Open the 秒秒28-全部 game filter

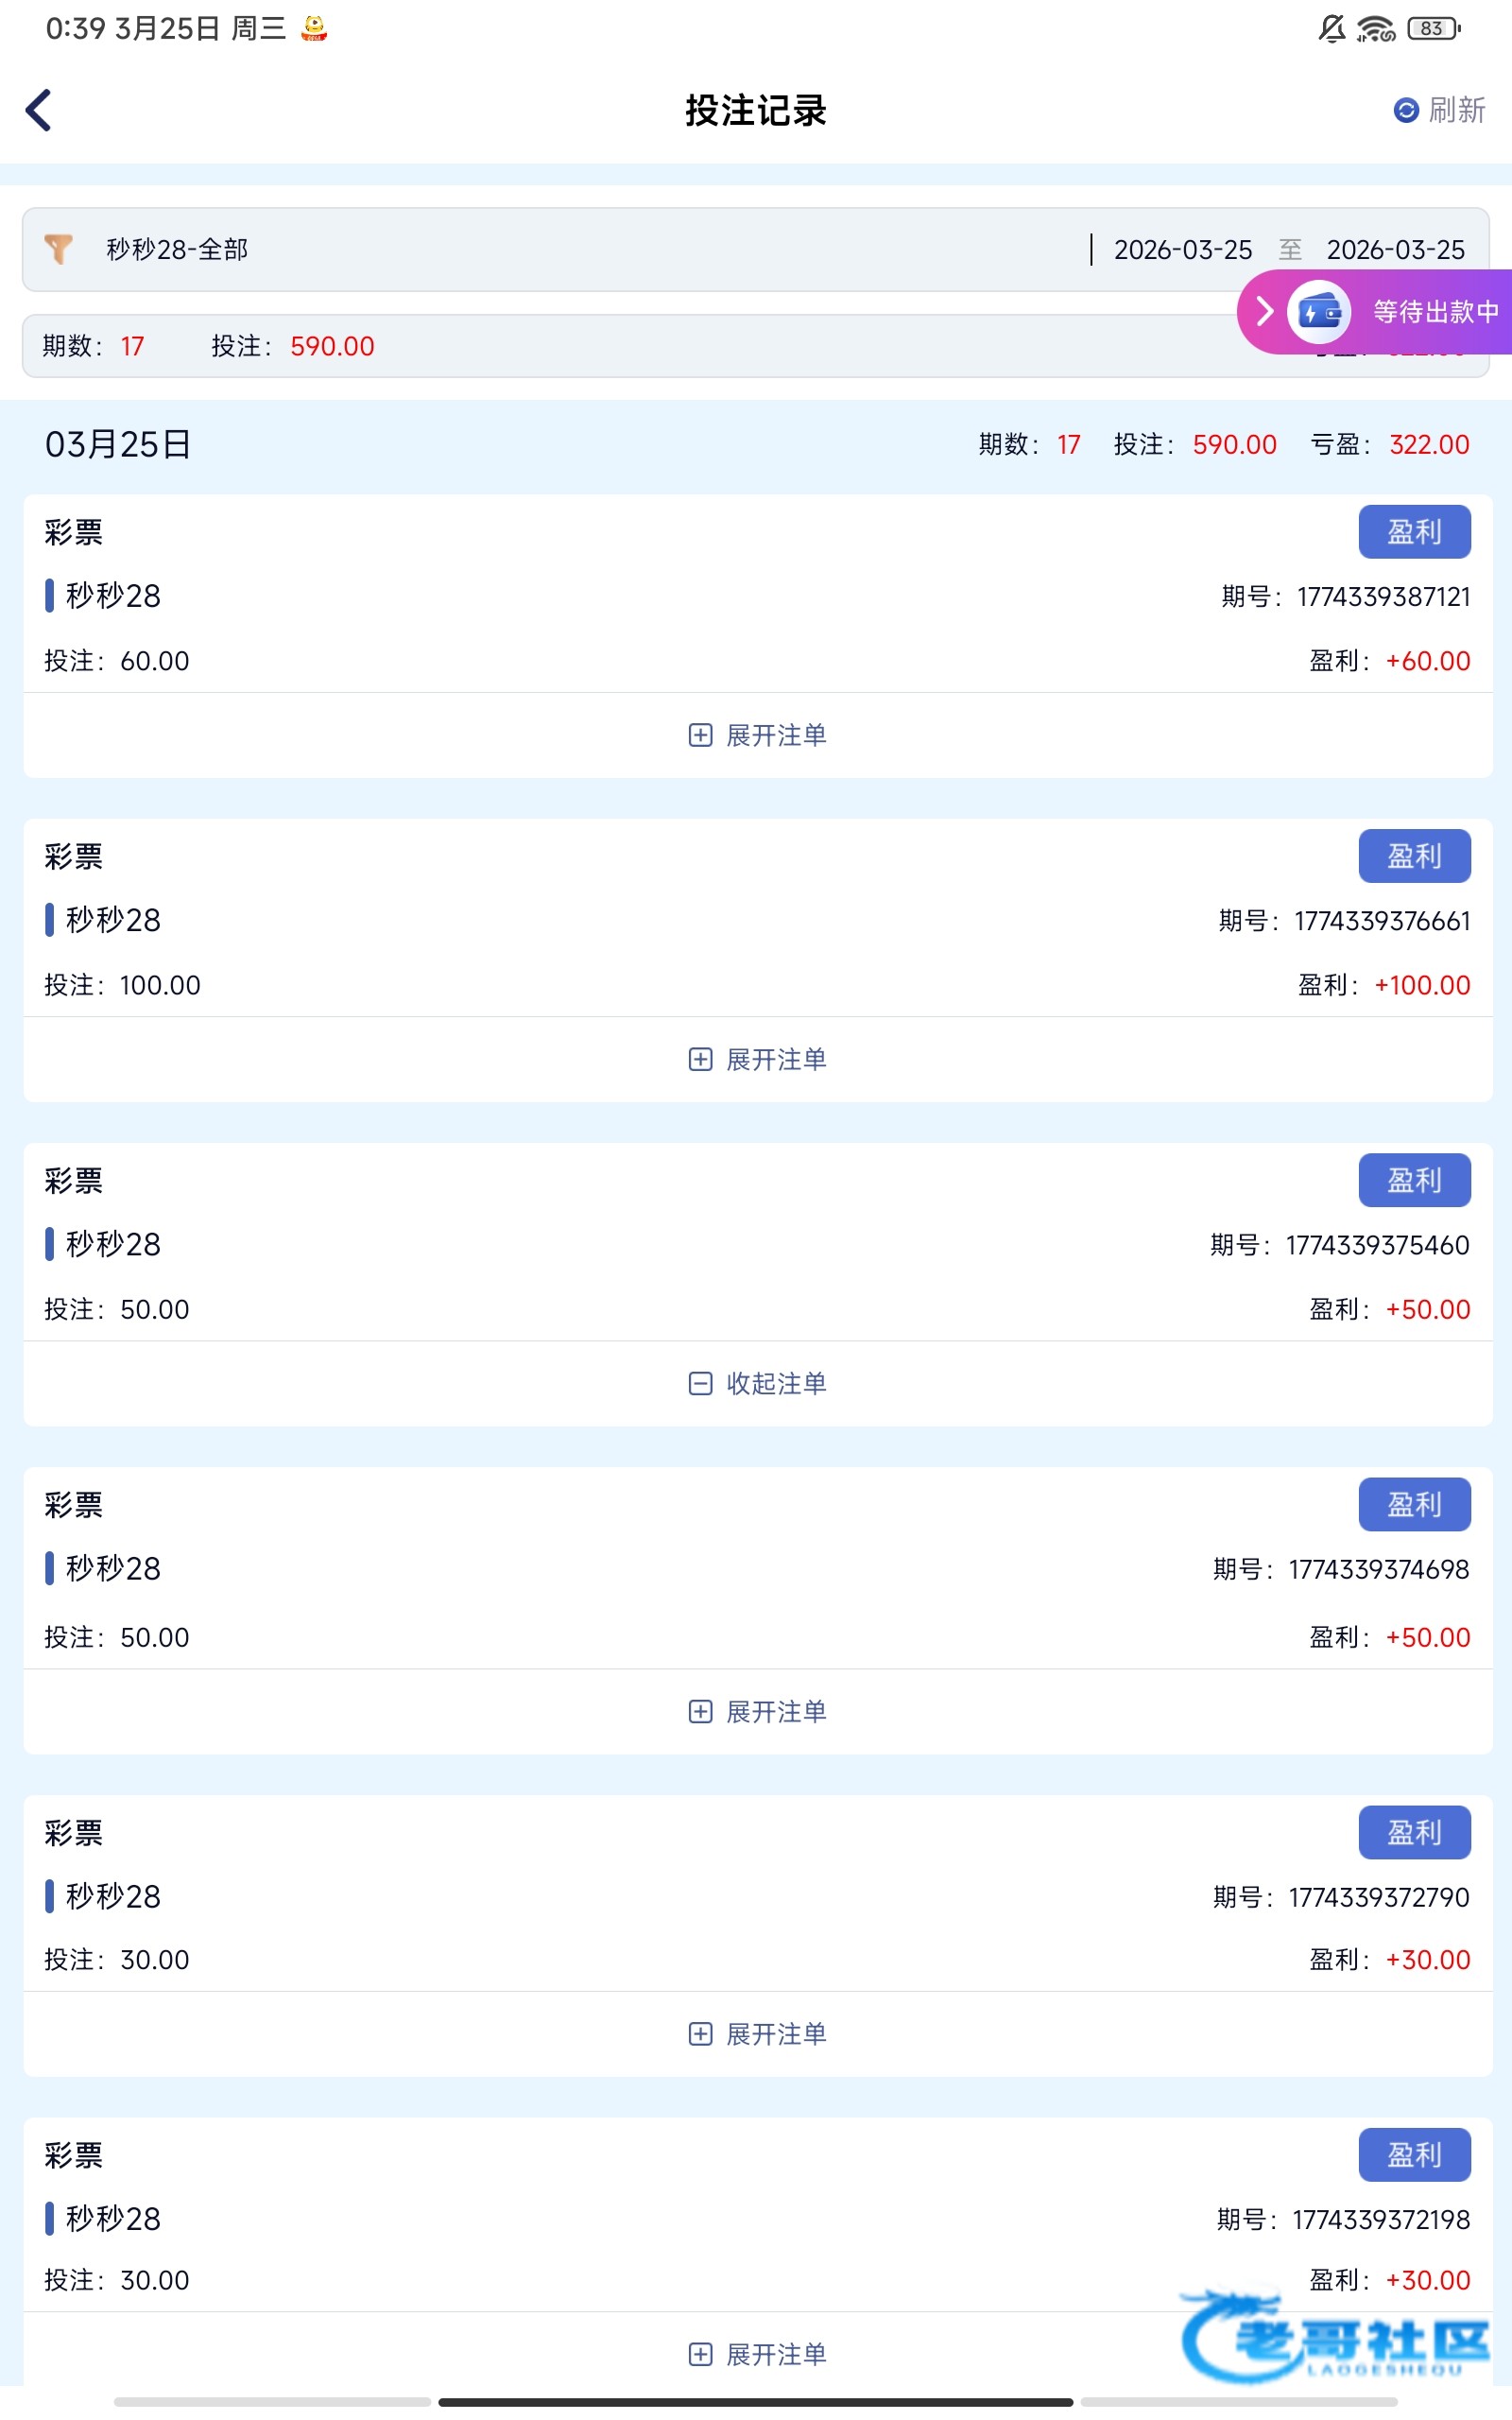tap(177, 249)
